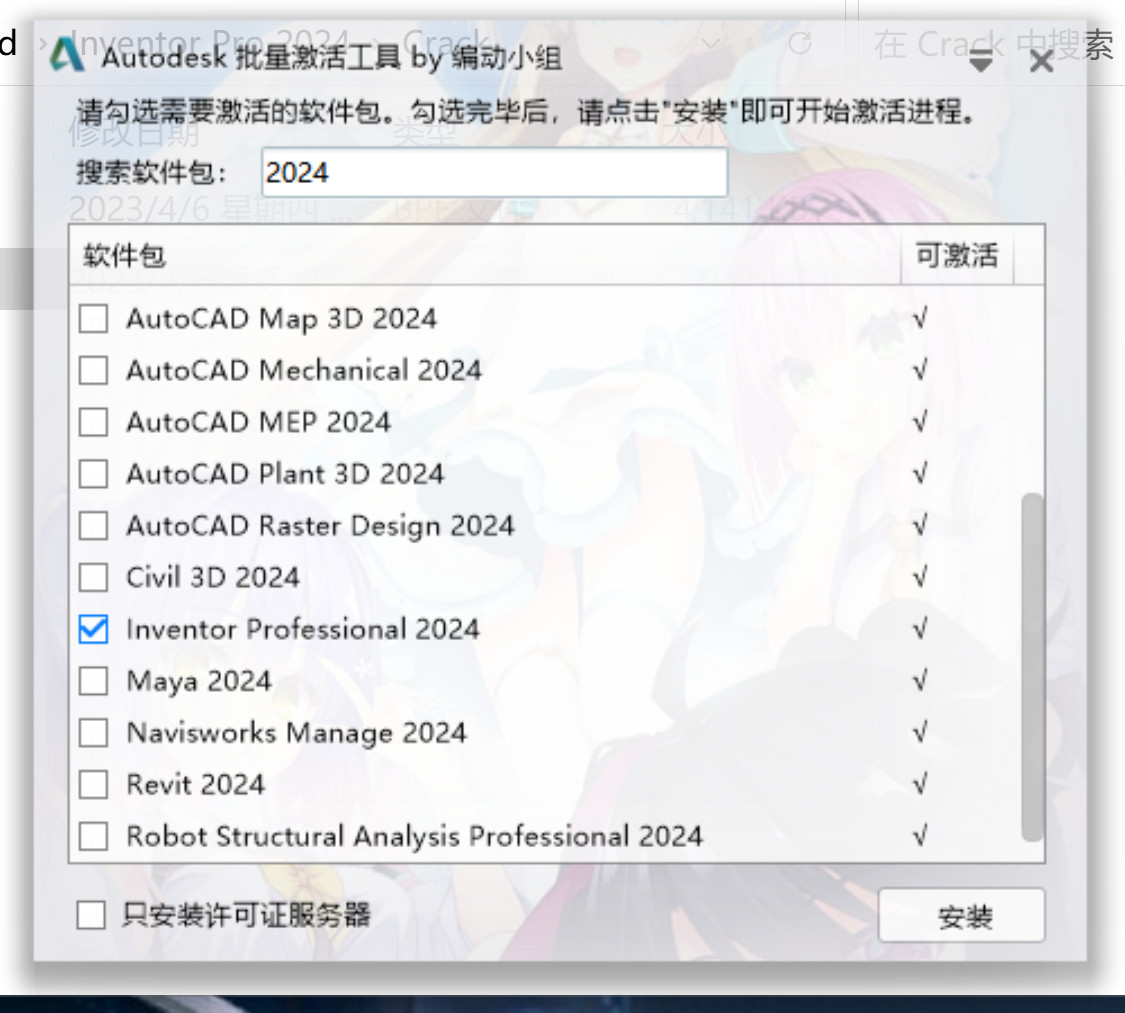The width and height of the screenshot is (1125, 1013).
Task: Sort by the 可激活 column header
Action: coord(956,256)
